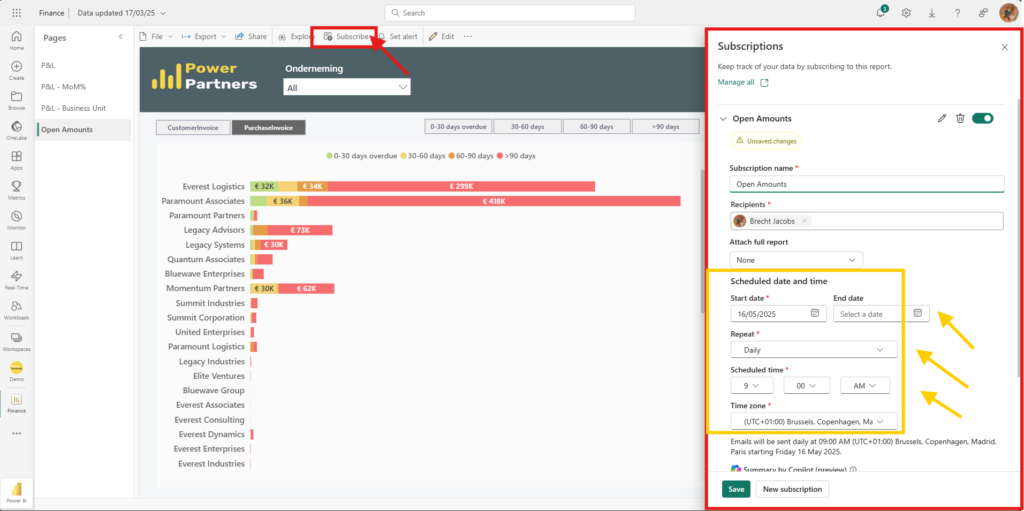Edit the Open Amounts subscription pencil icon
The height and width of the screenshot is (511, 1024).
[x=941, y=118]
